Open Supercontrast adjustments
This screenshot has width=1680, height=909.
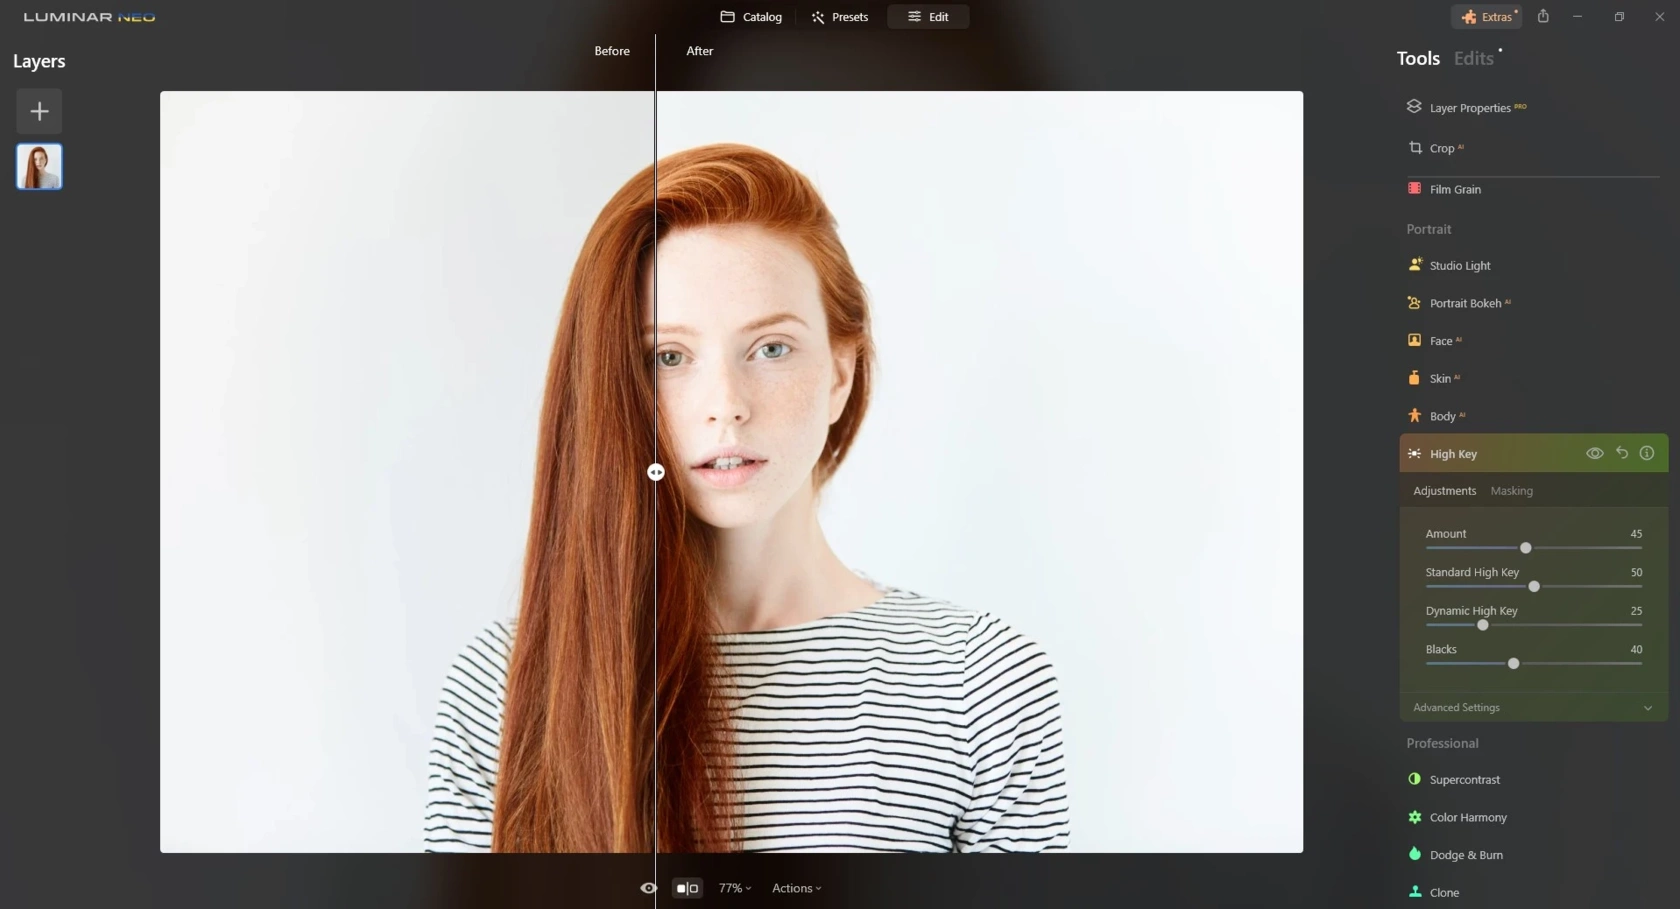point(1464,779)
